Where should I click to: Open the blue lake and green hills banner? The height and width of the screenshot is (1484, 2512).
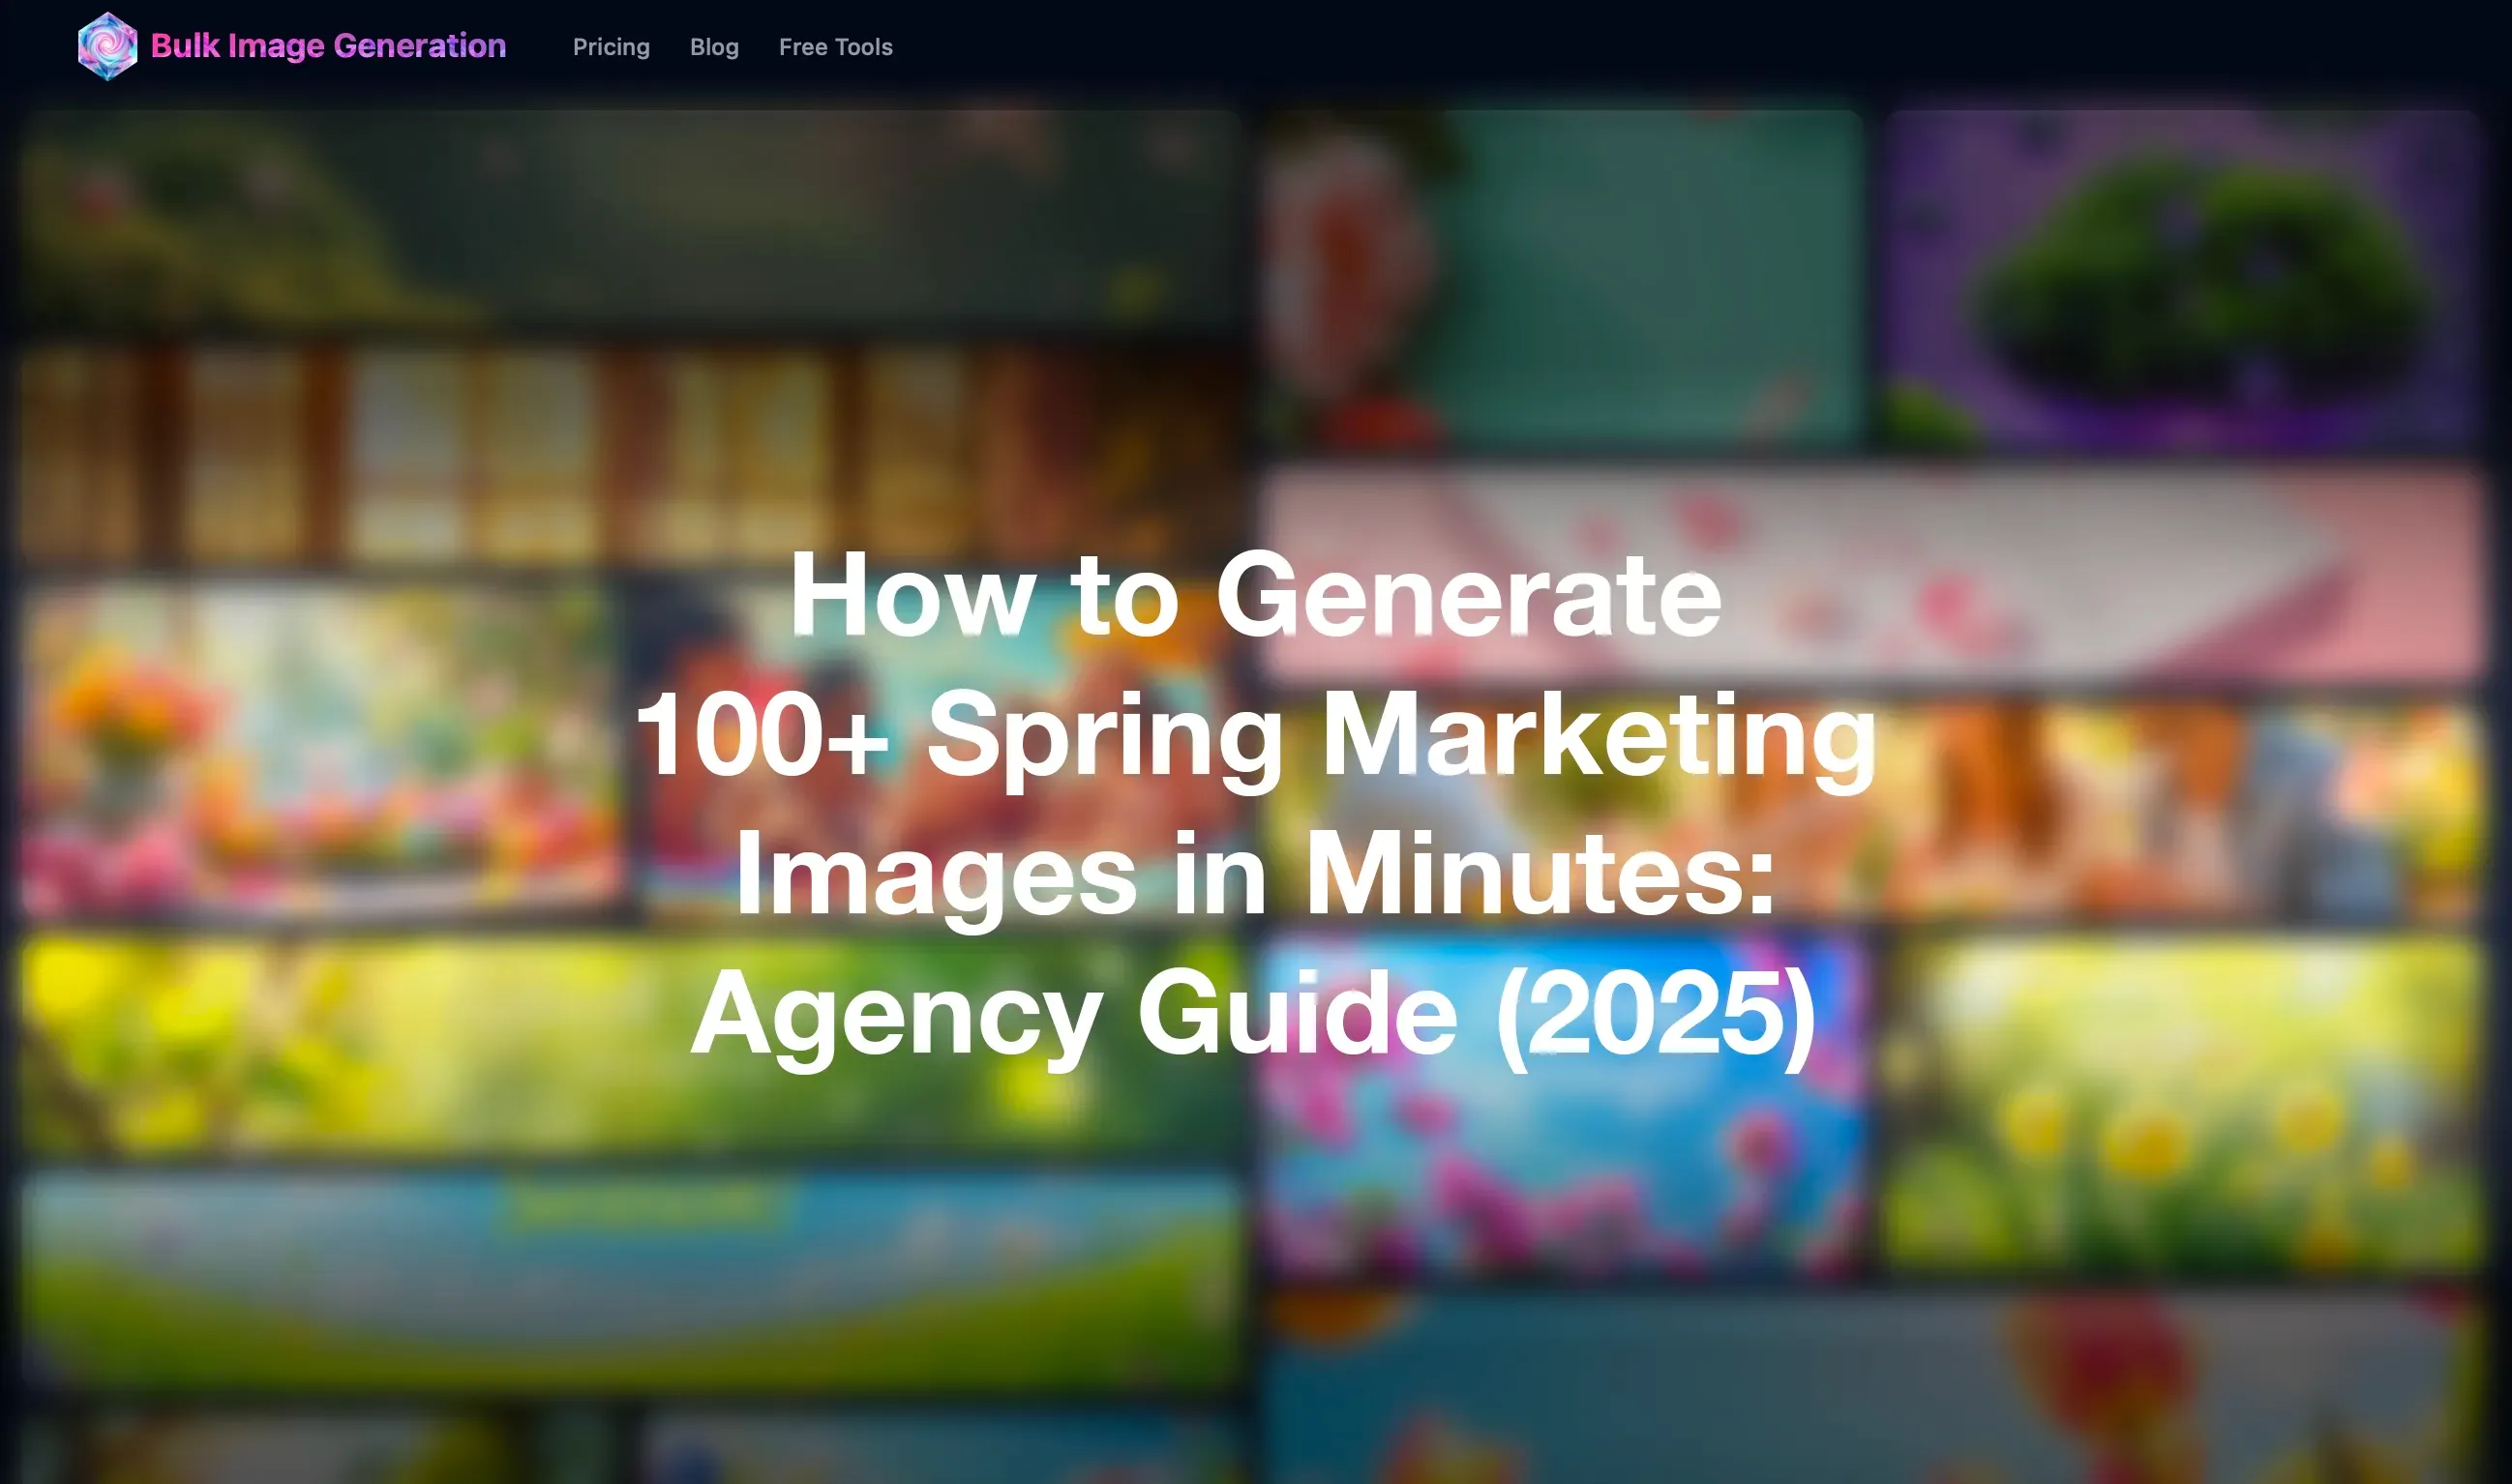[x=630, y=1282]
